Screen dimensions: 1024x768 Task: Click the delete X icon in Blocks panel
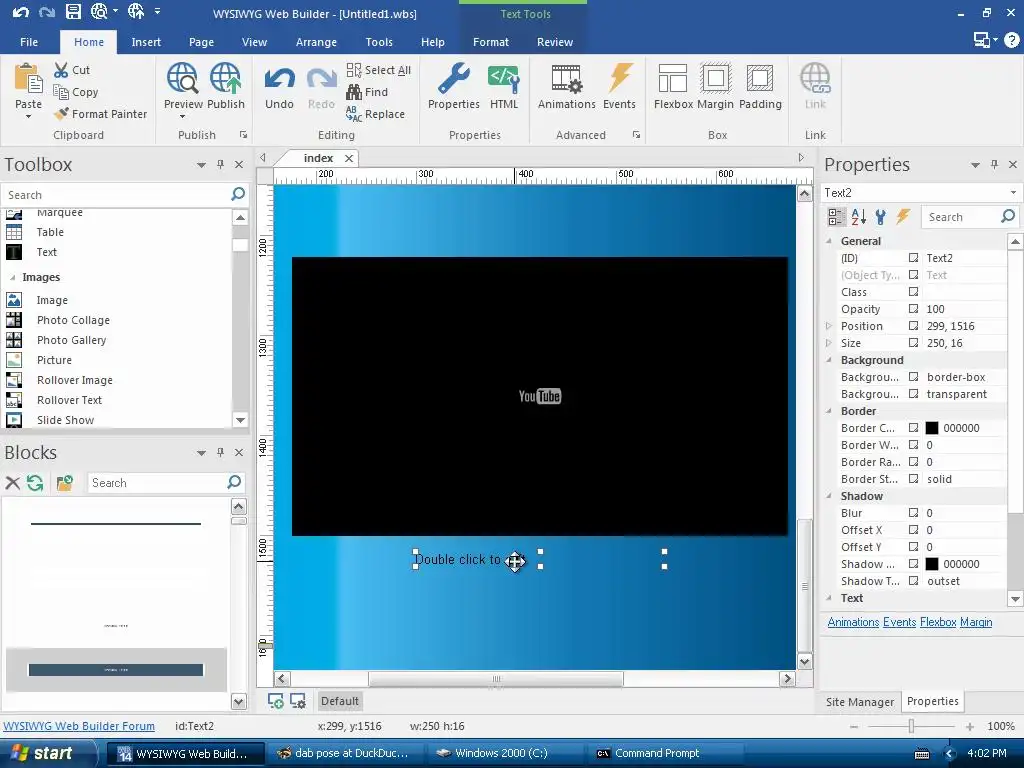(x=12, y=483)
